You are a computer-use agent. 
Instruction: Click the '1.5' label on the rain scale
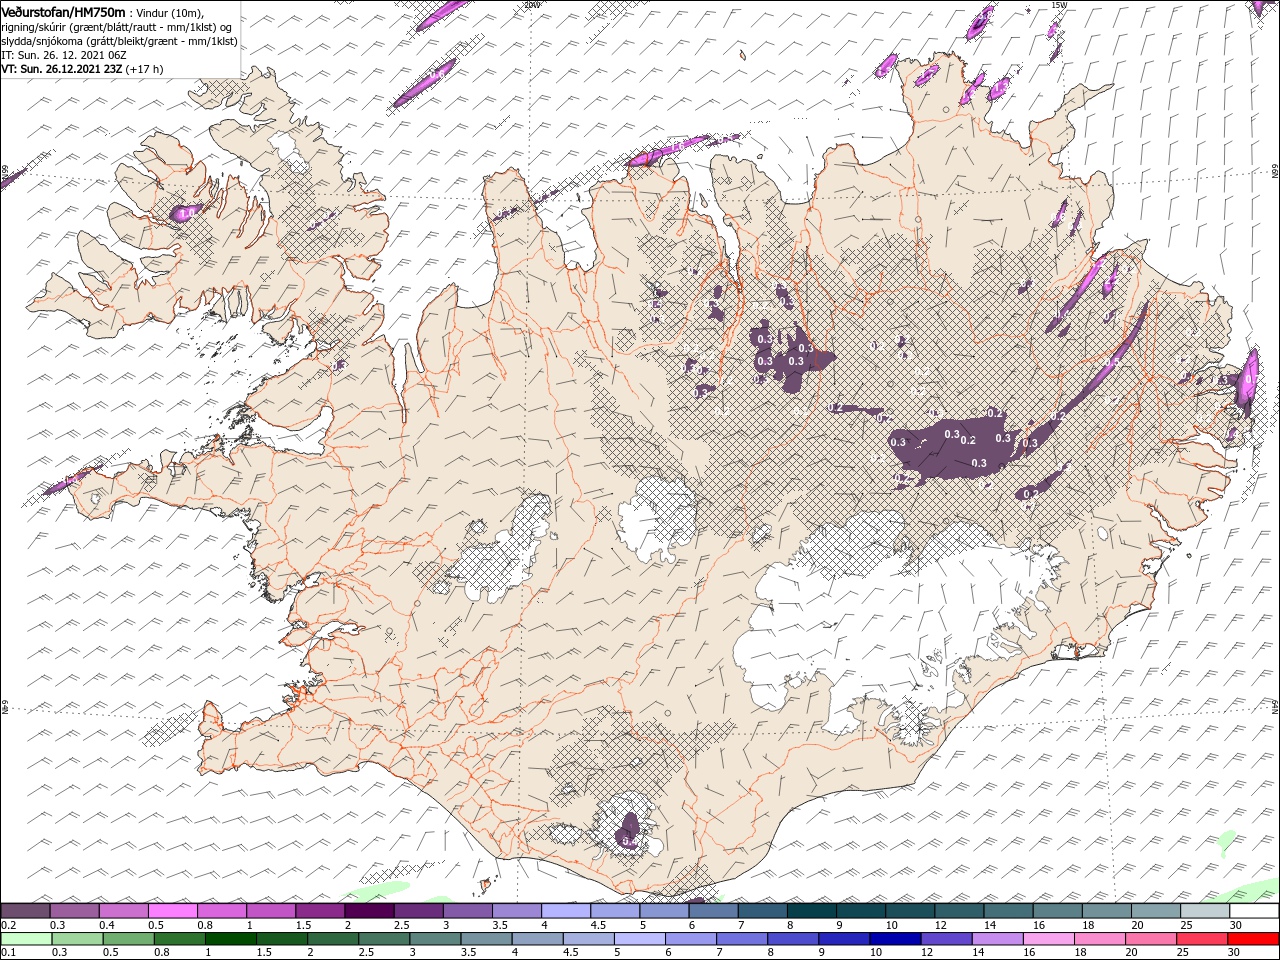(x=264, y=952)
